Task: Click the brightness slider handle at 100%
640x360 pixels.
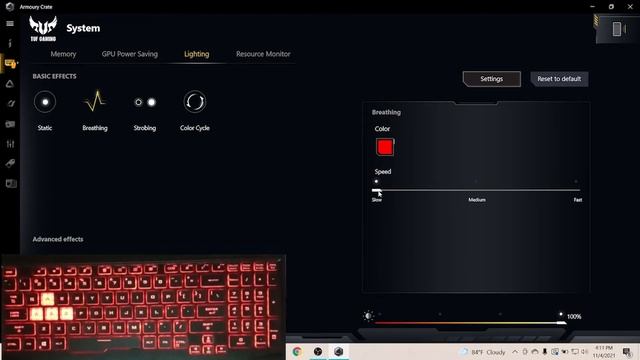Action: tap(562, 323)
